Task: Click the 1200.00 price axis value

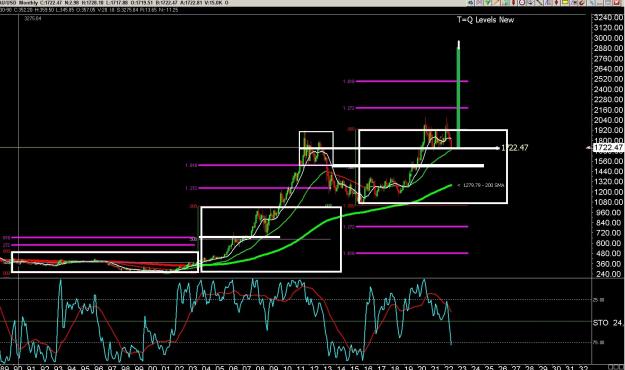Action: pos(608,192)
